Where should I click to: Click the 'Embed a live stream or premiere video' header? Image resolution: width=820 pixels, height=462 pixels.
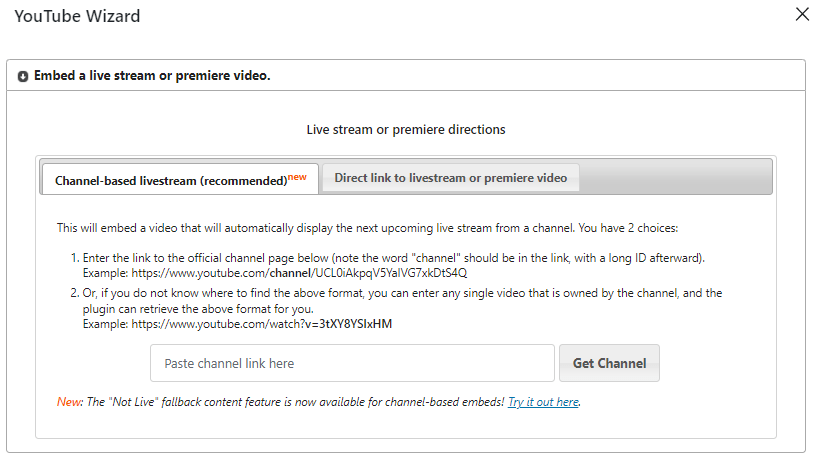pyautogui.click(x=152, y=76)
